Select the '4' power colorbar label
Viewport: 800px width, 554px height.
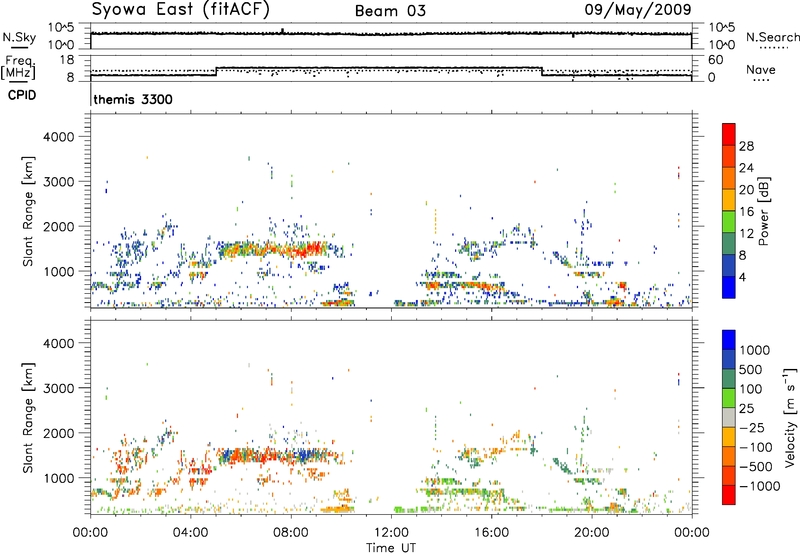click(x=743, y=278)
